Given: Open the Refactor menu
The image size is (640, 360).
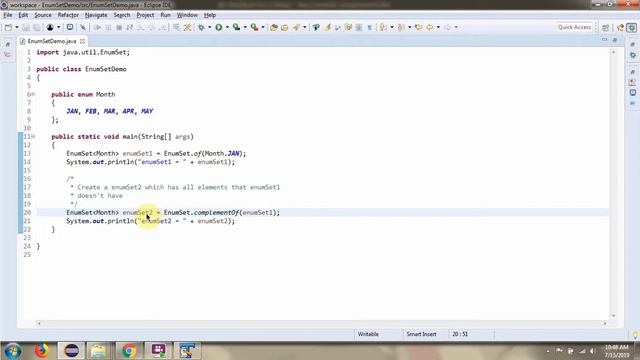Looking at the screenshot, I should pyautogui.click(x=68, y=15).
